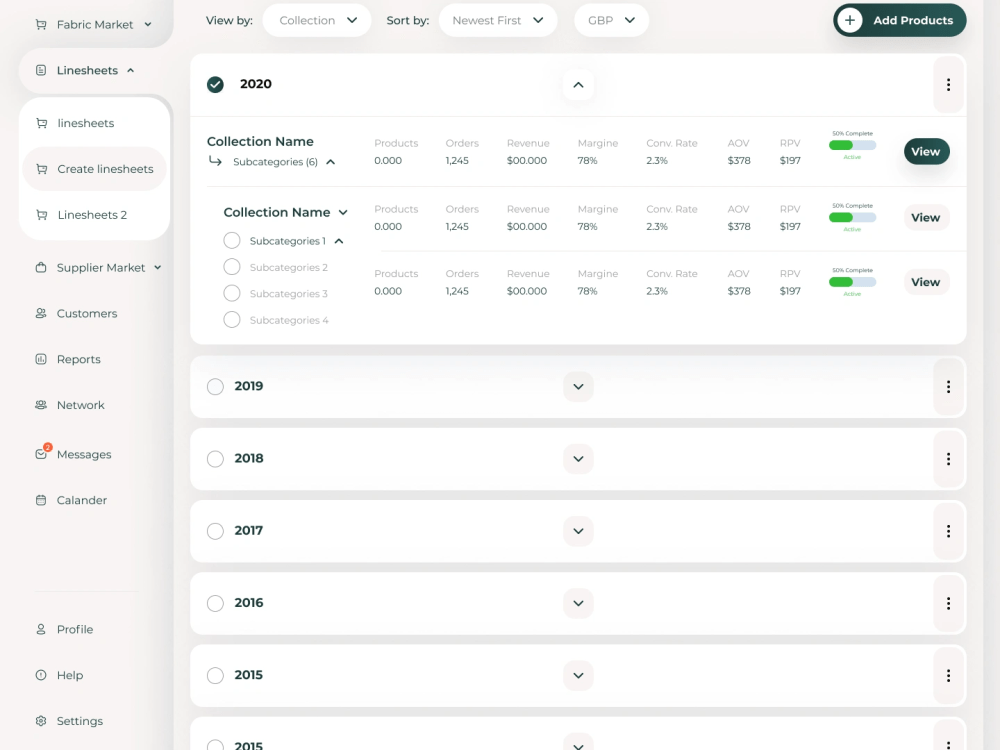Screen dimensions: 1000x750
Task: Open the three-dot menu for 2019
Action: coord(948,386)
